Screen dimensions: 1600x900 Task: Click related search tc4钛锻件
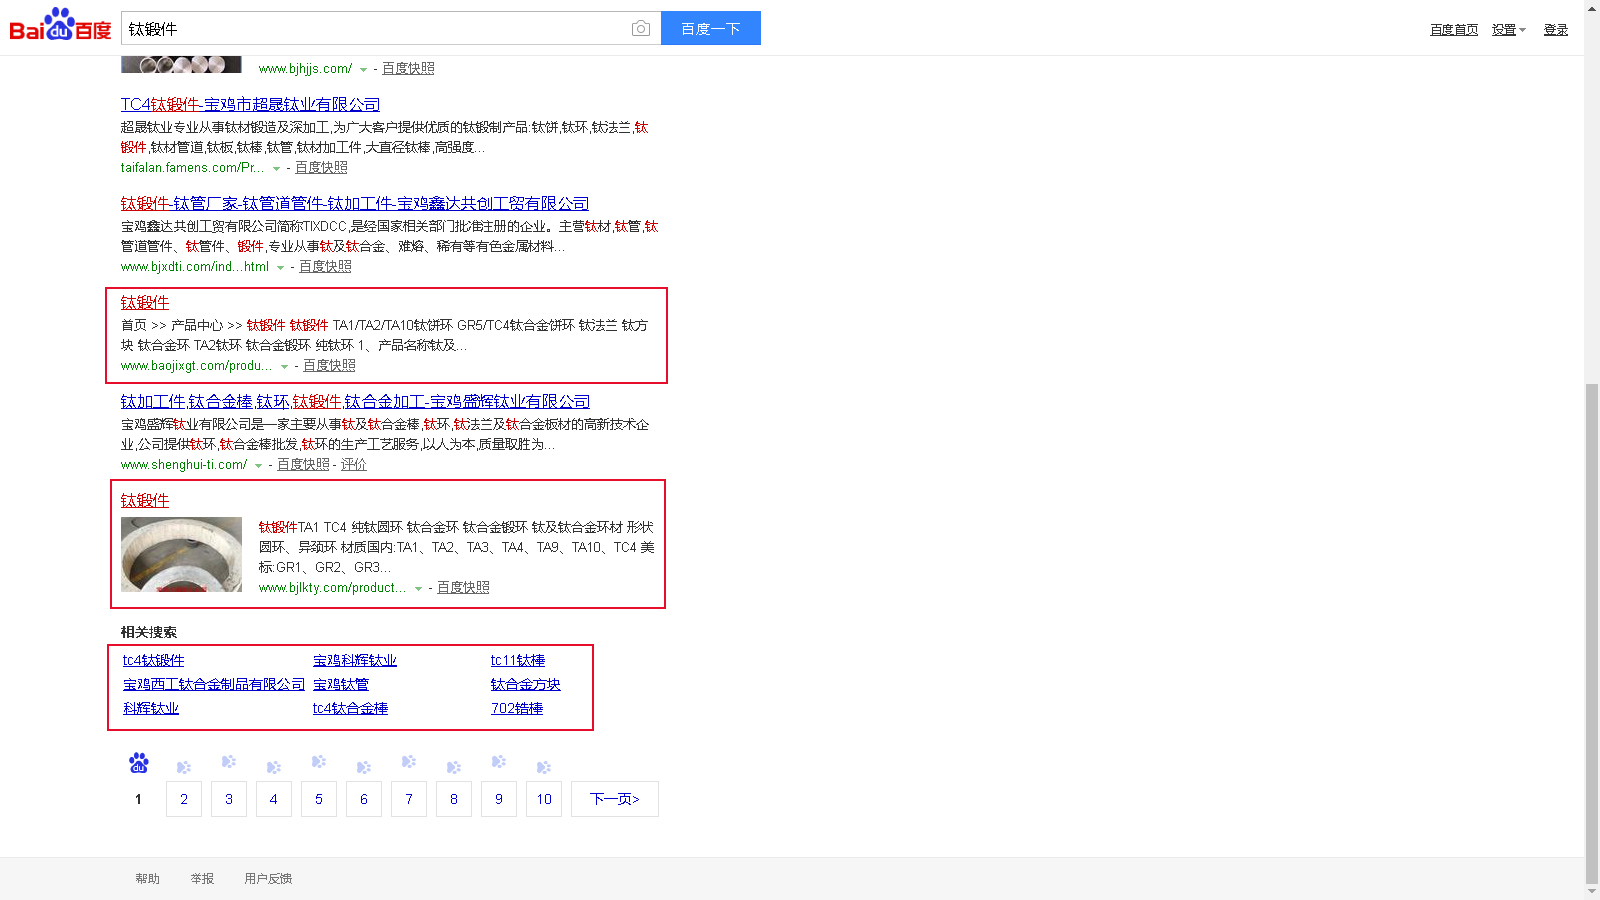[x=153, y=660]
